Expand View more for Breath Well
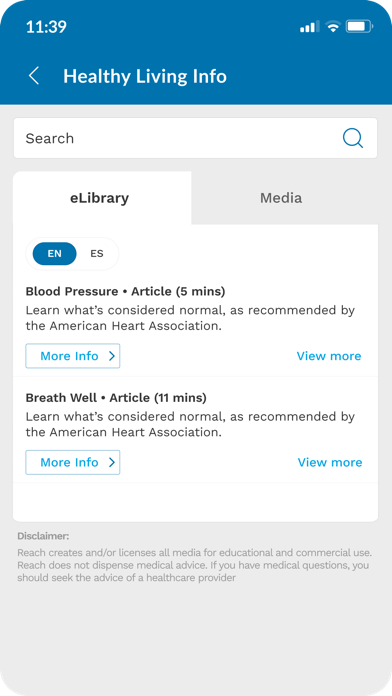The width and height of the screenshot is (392, 696). tap(330, 463)
